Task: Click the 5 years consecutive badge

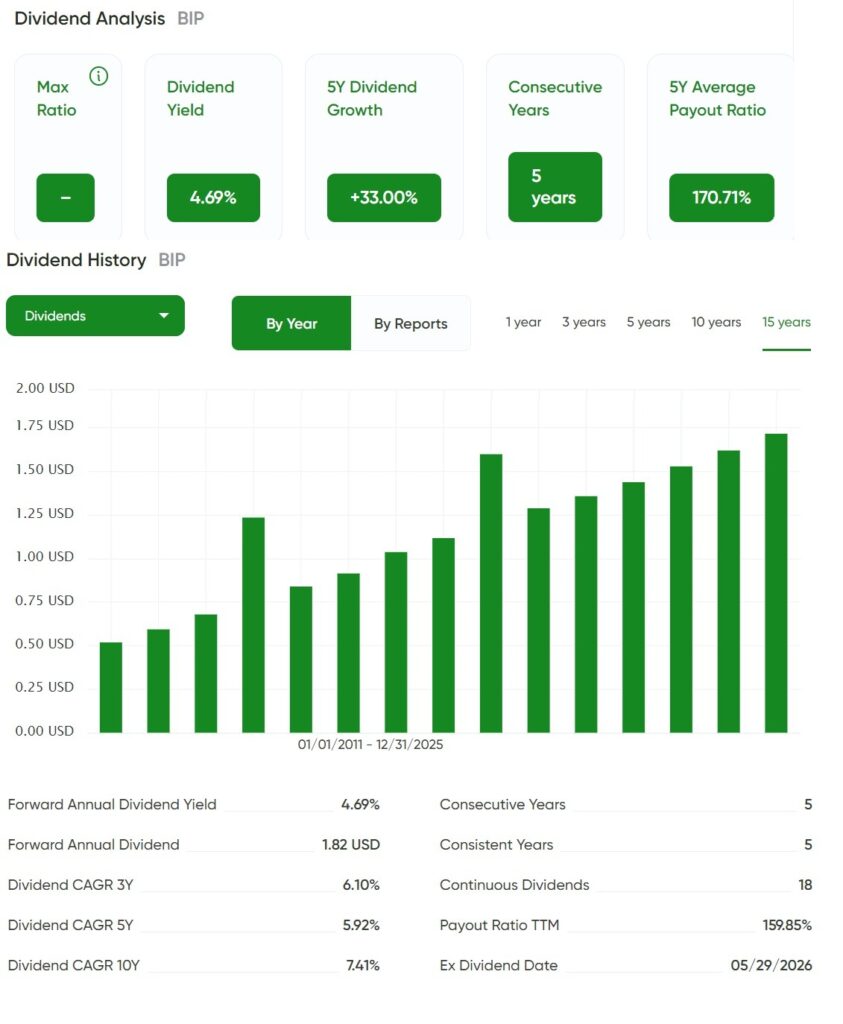Action: [x=555, y=187]
